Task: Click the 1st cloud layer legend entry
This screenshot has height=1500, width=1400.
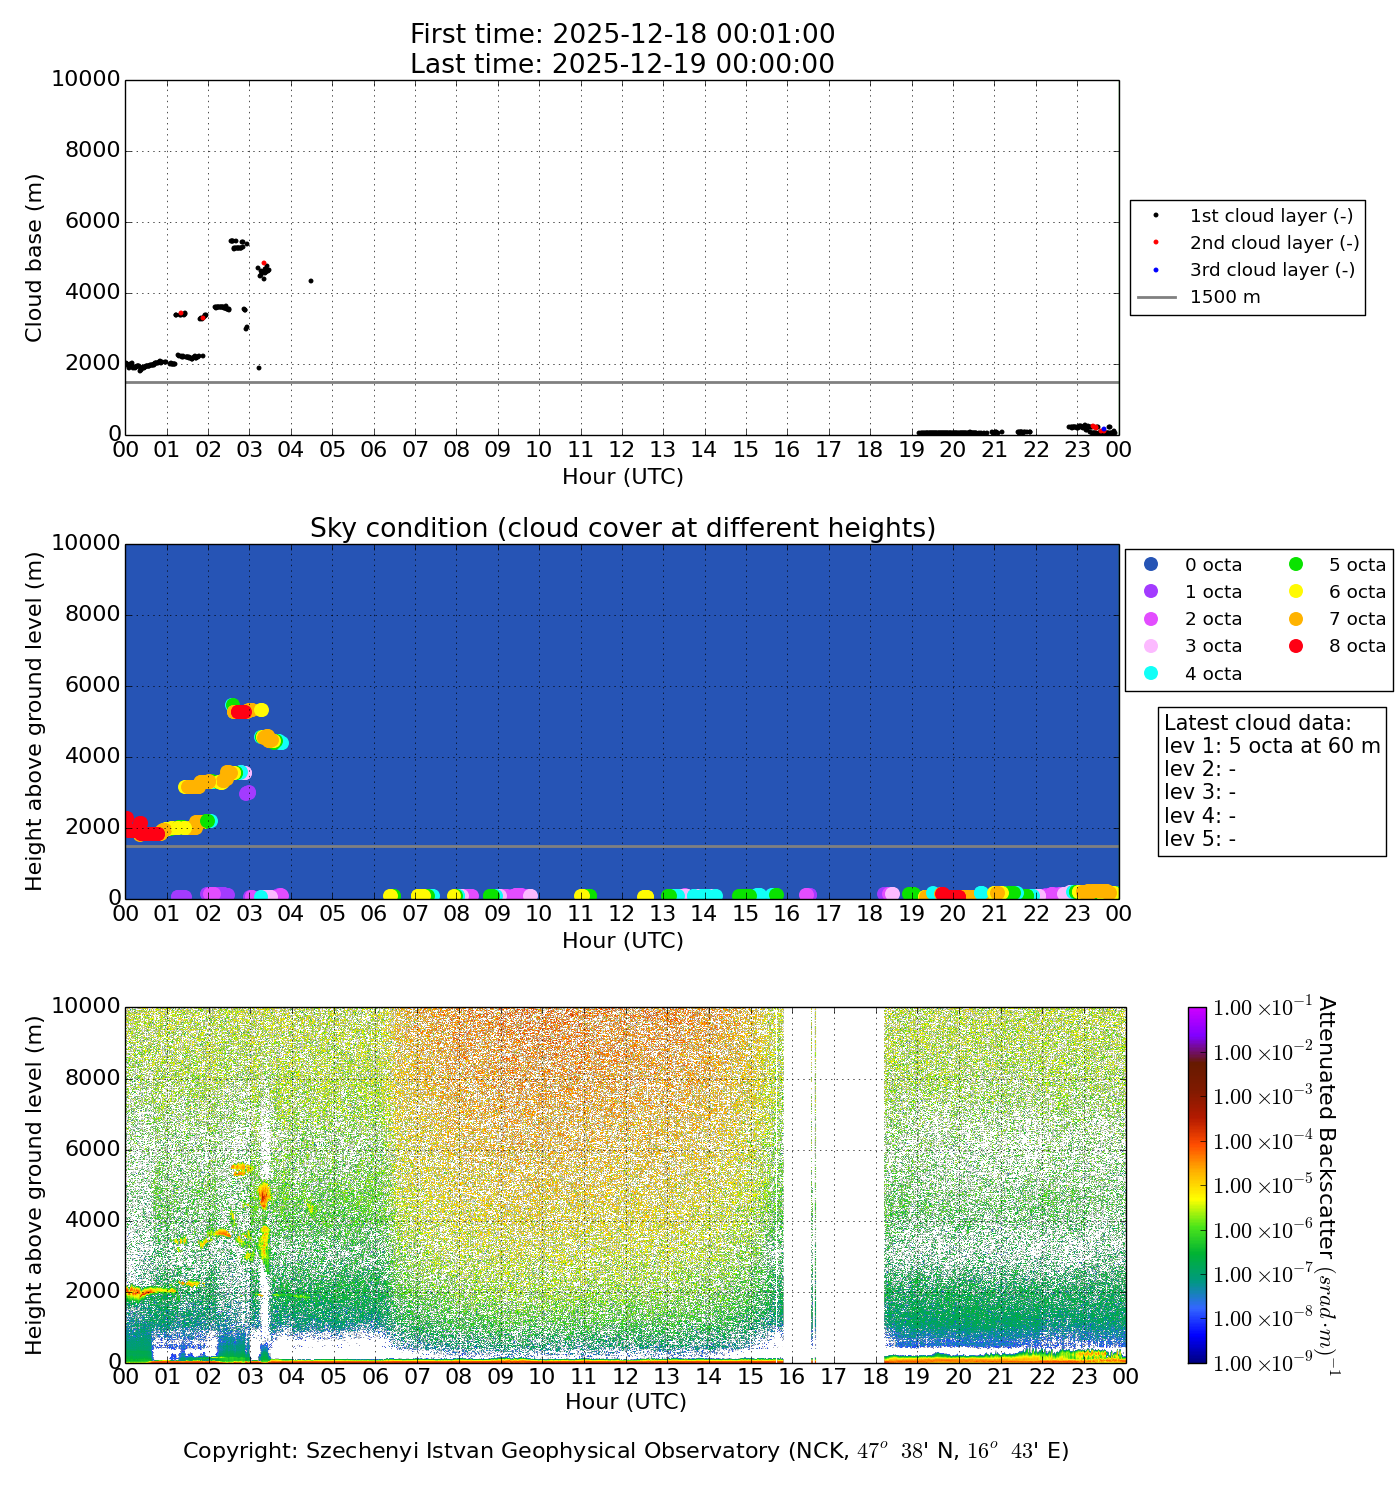Action: [1270, 216]
